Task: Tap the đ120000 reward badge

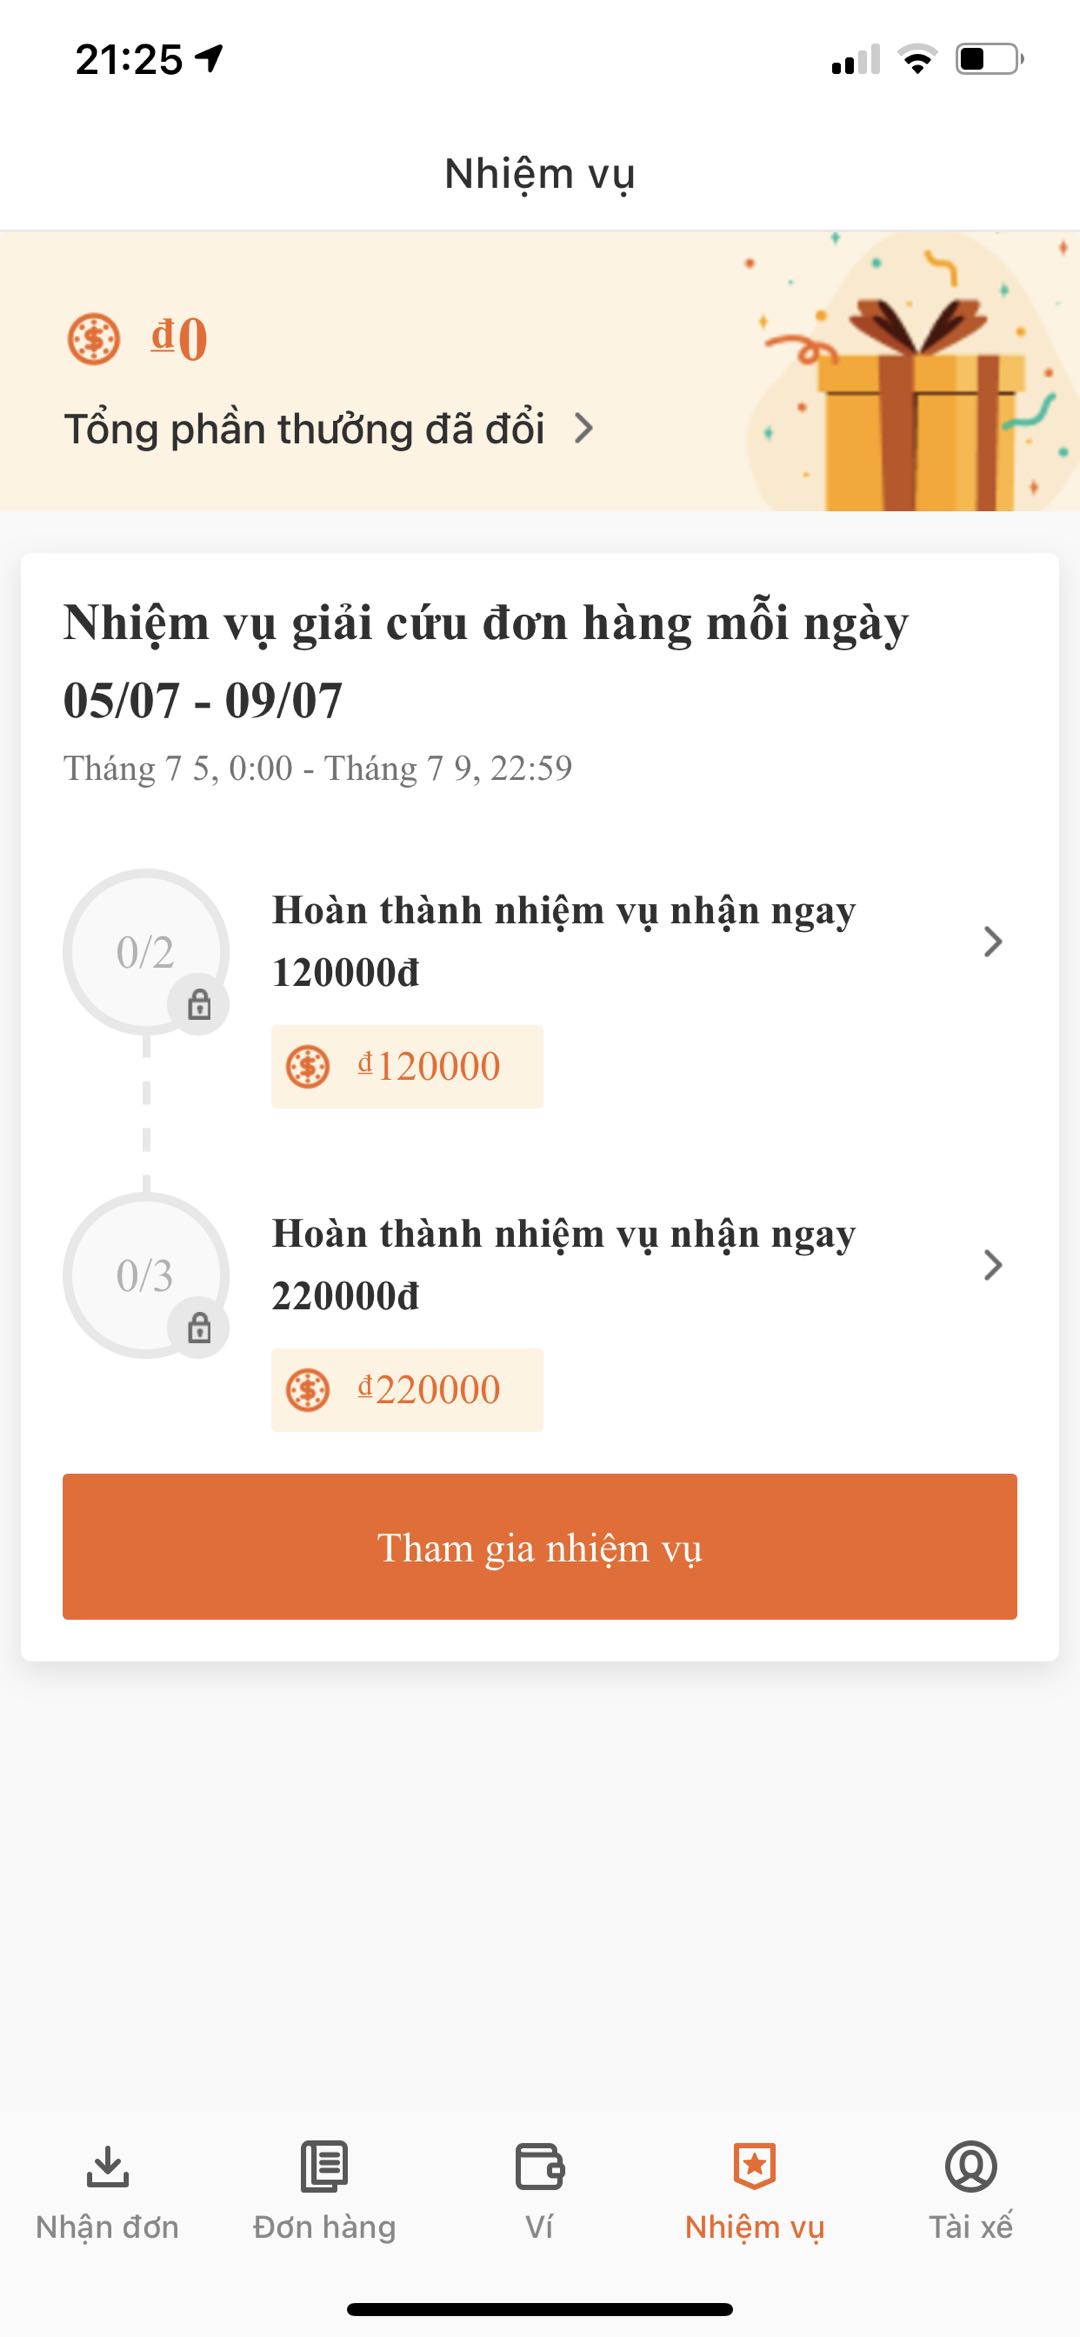Action: point(407,1066)
